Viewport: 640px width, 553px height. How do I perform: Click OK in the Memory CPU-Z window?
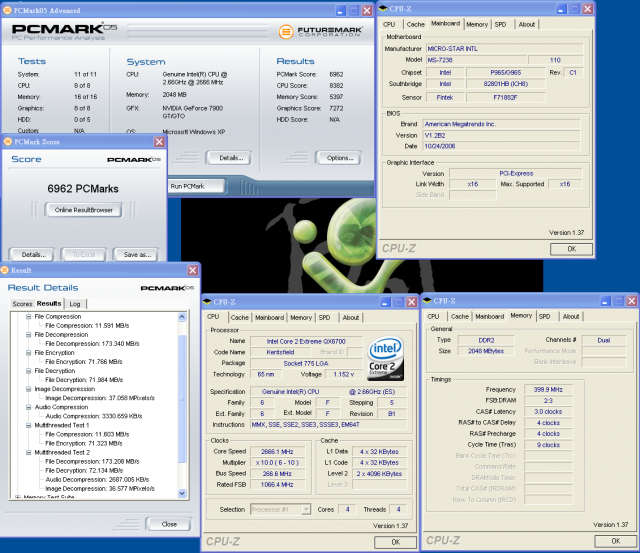click(x=616, y=541)
